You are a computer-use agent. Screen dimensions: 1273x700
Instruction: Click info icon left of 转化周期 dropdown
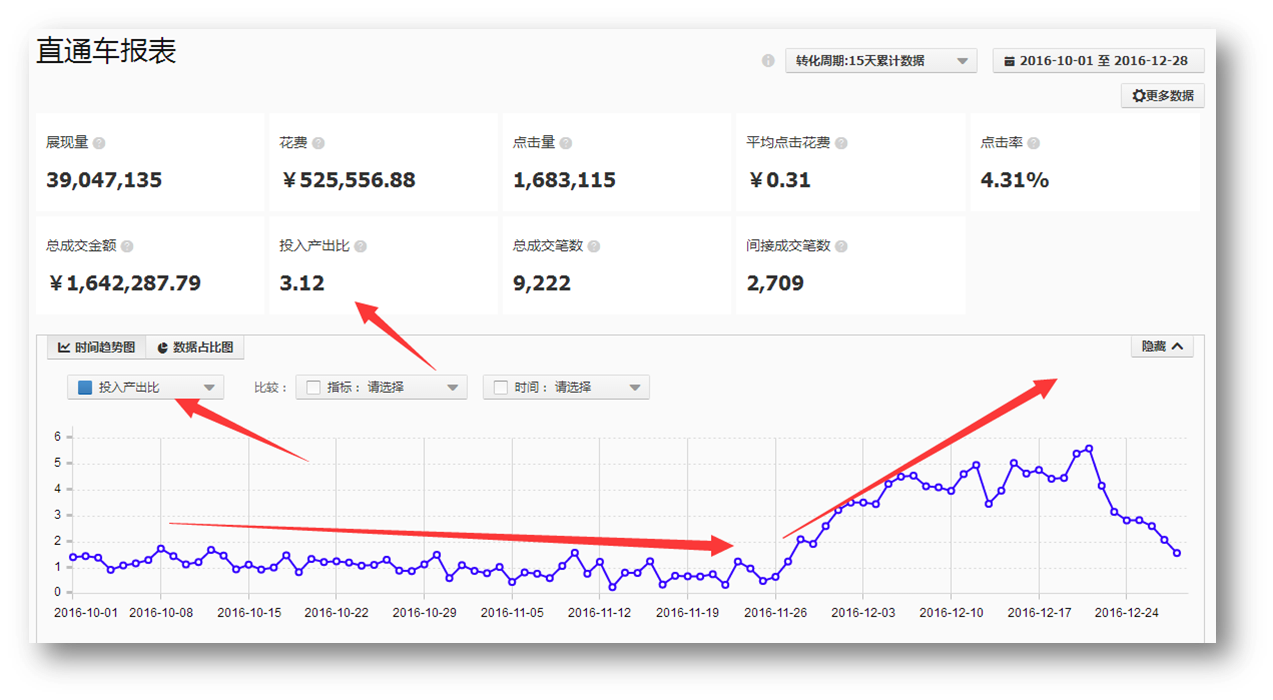(x=768, y=61)
